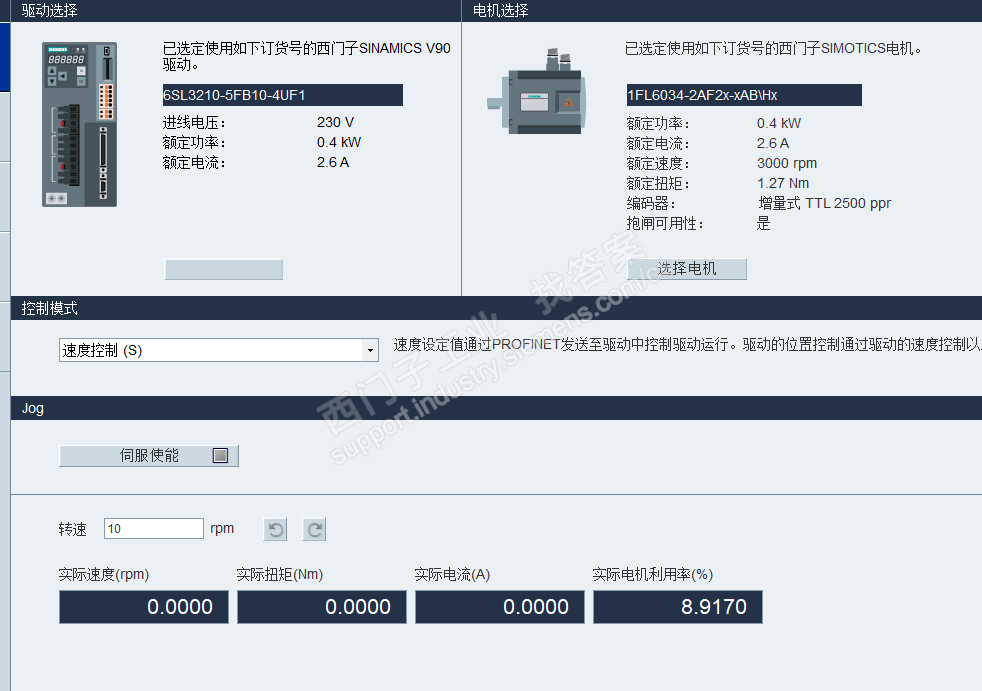The width and height of the screenshot is (982, 691).
Task: Click the 进线电压 value 230 V
Action: coord(335,122)
